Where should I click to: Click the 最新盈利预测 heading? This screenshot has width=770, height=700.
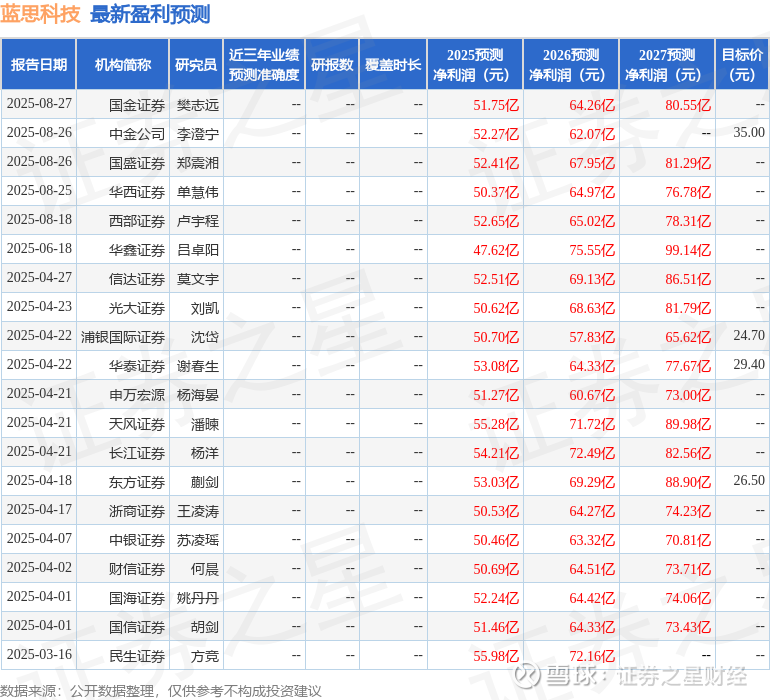(150, 14)
